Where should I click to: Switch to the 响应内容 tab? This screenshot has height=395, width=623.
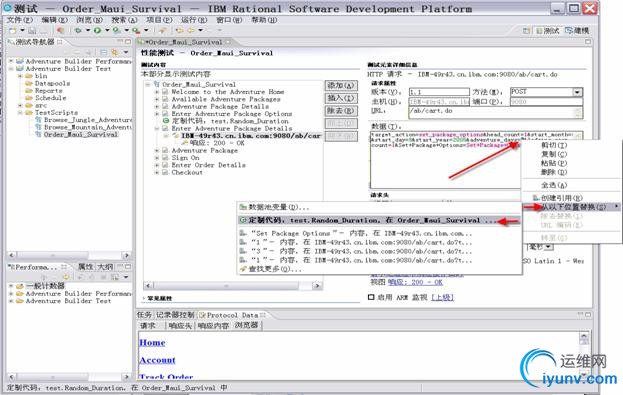click(x=213, y=325)
